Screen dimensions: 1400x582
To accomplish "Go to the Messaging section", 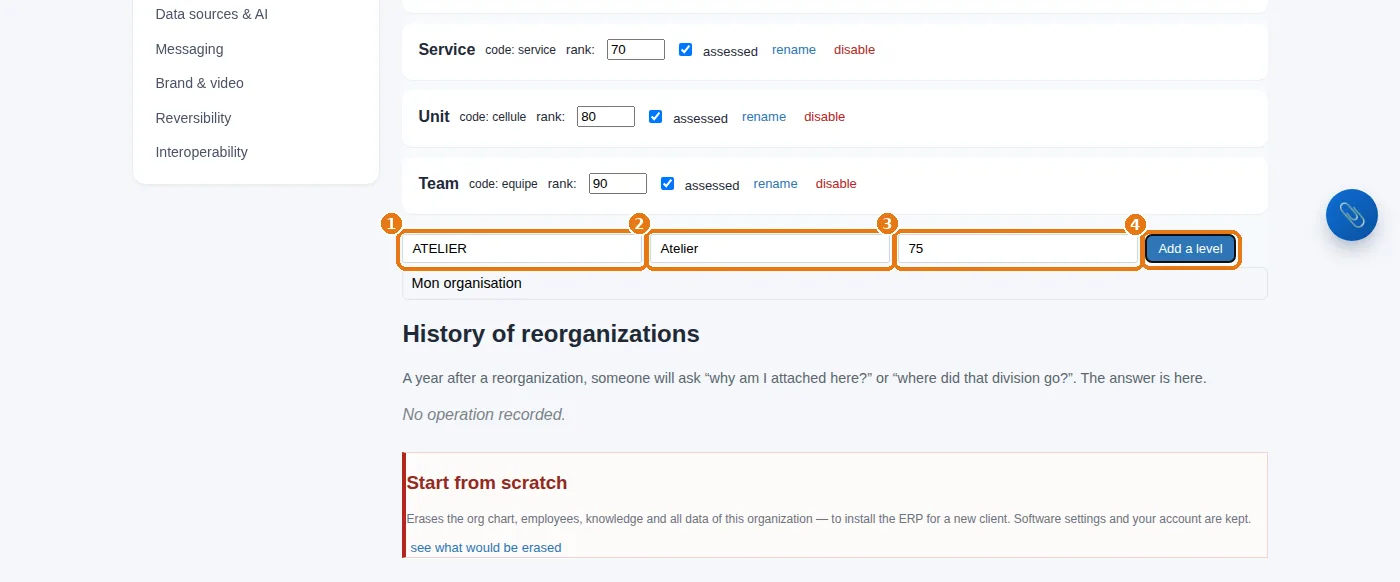I will click(x=189, y=49).
